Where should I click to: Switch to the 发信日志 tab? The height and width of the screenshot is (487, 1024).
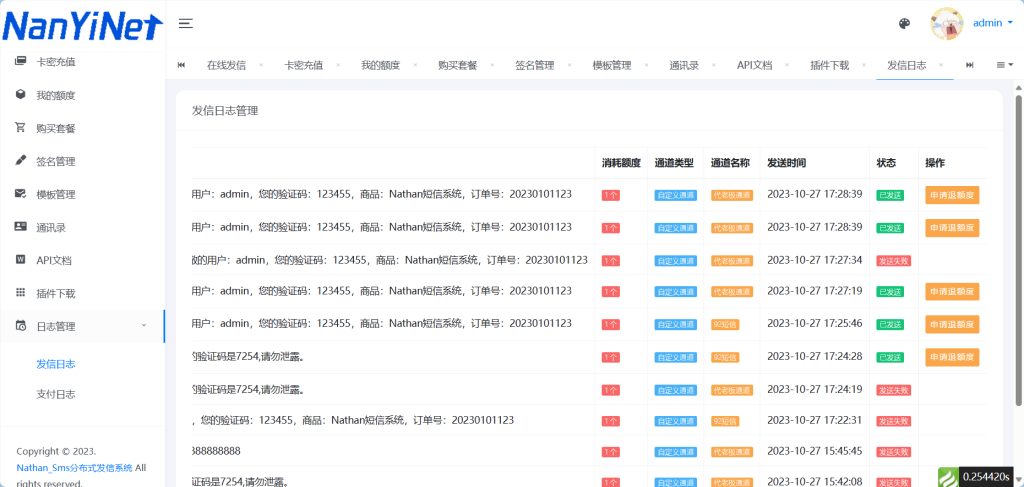tap(906, 65)
